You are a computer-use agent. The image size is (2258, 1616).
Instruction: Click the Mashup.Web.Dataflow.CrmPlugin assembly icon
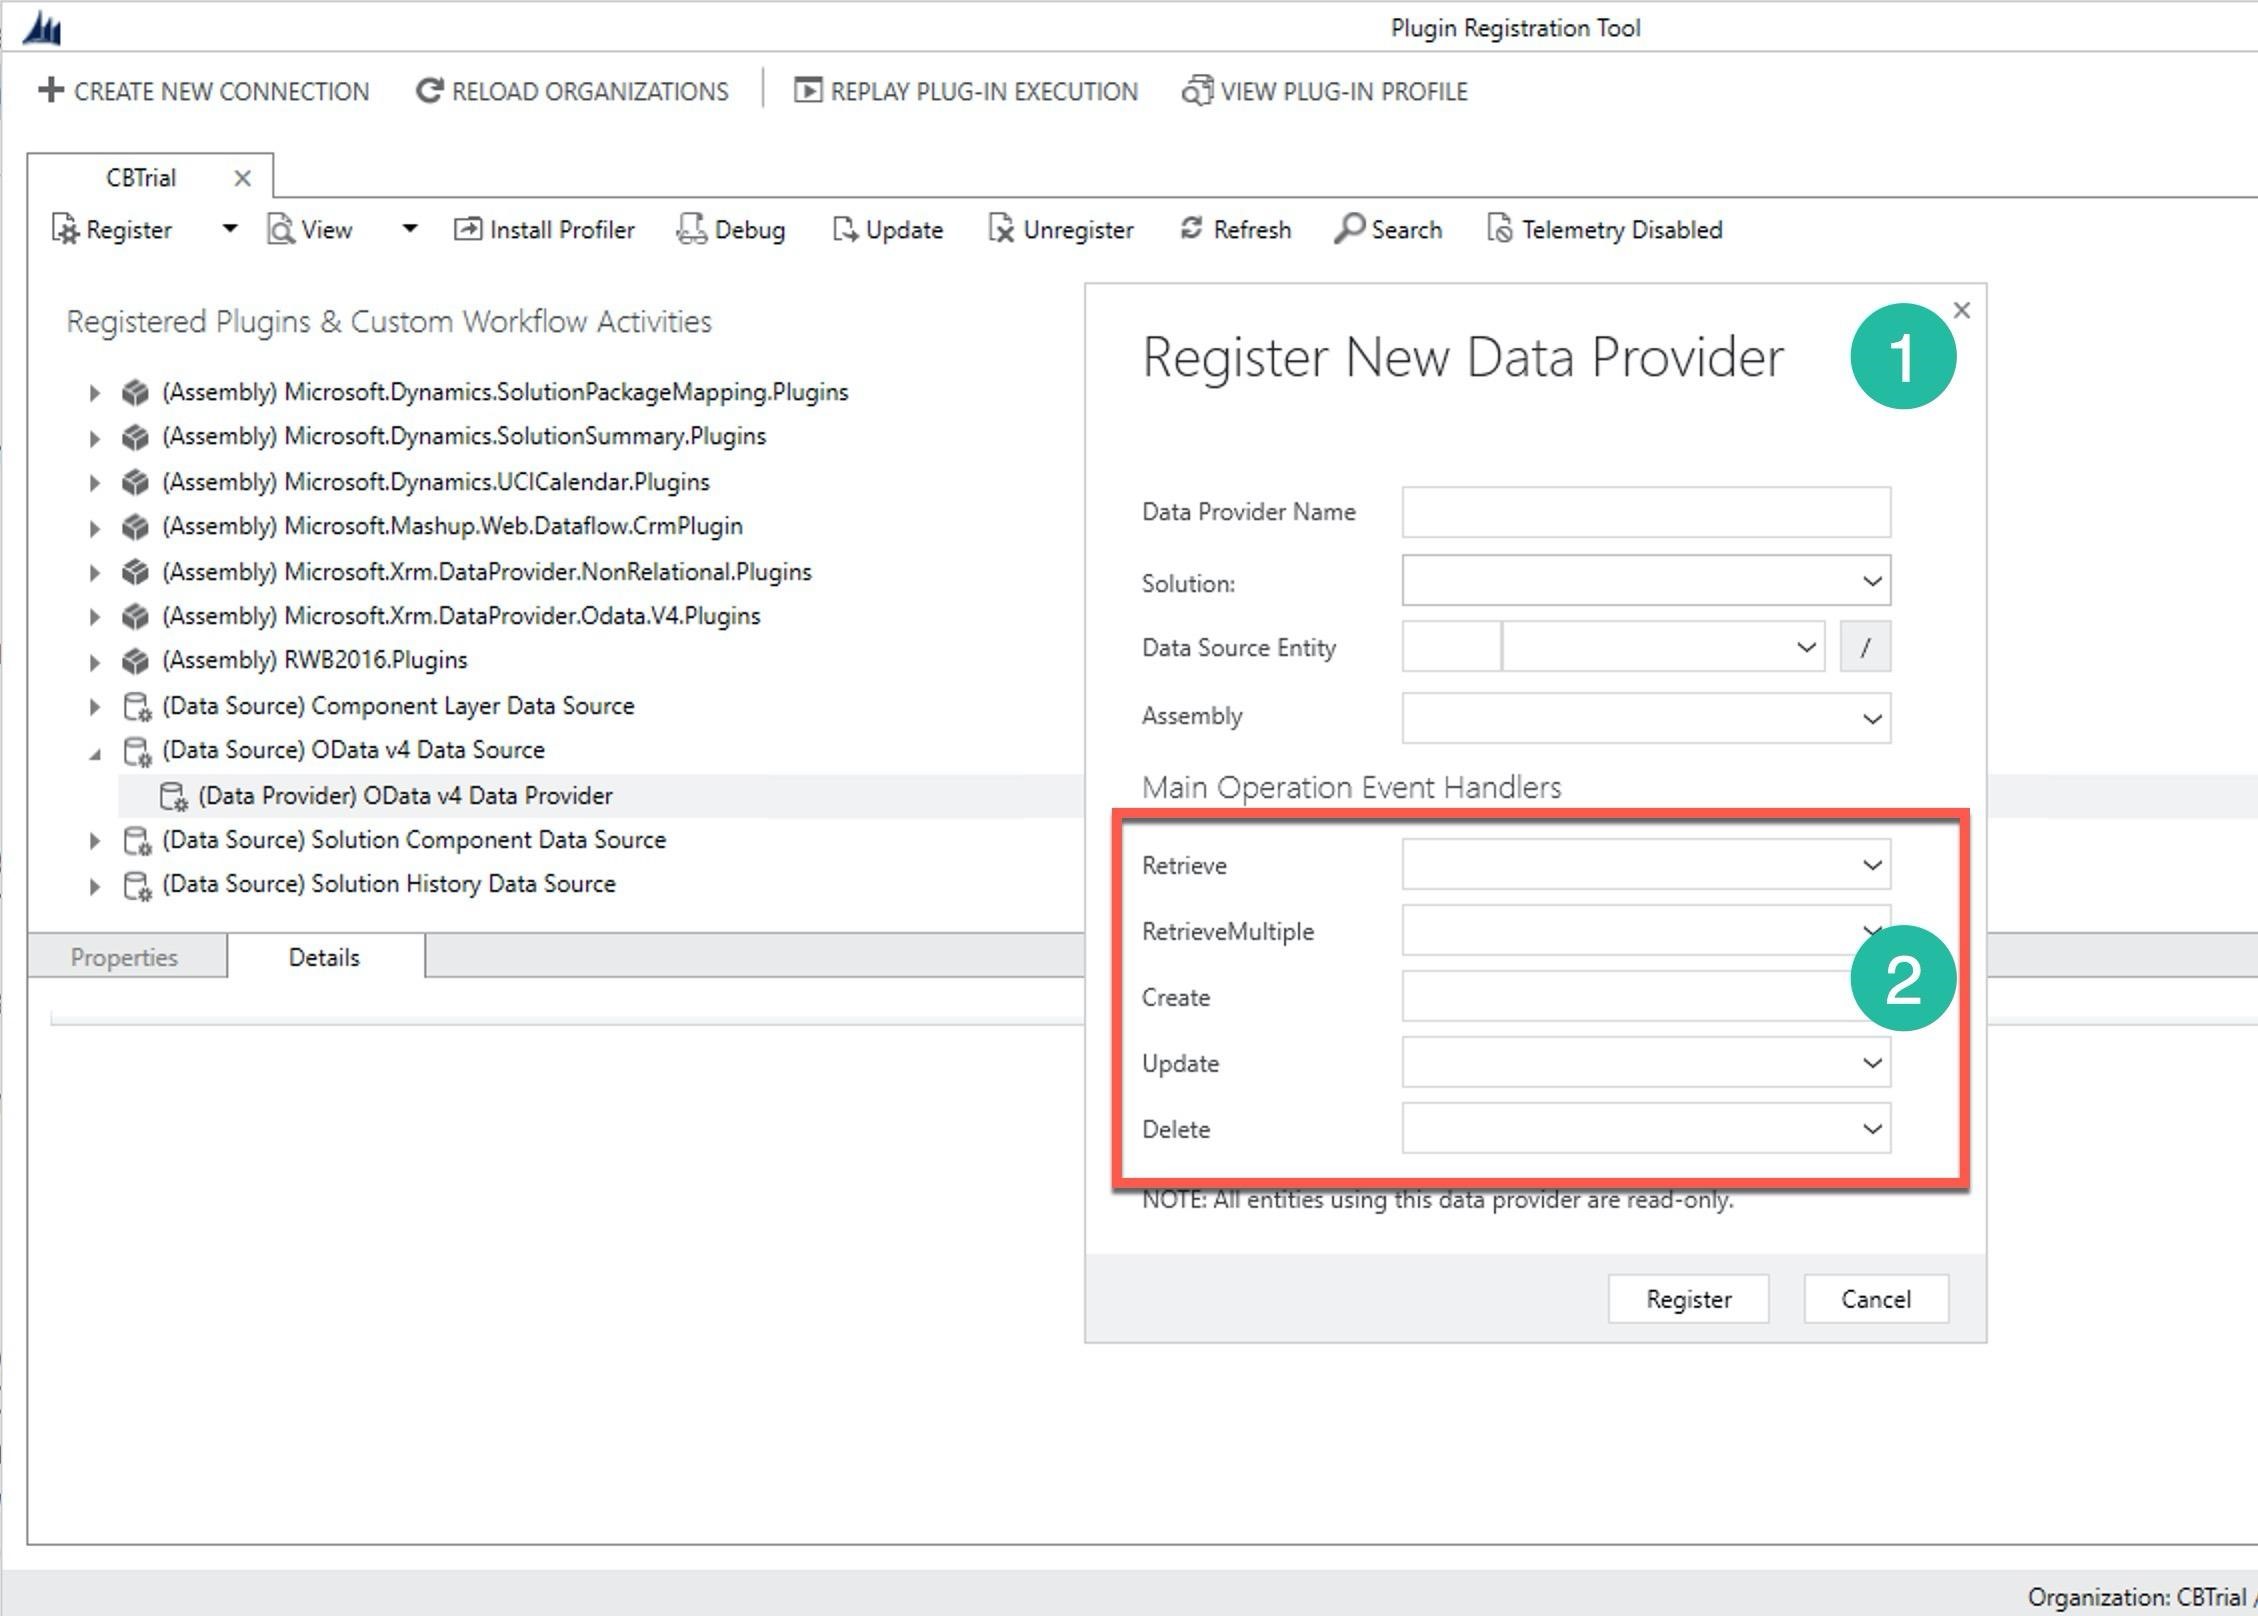point(135,526)
